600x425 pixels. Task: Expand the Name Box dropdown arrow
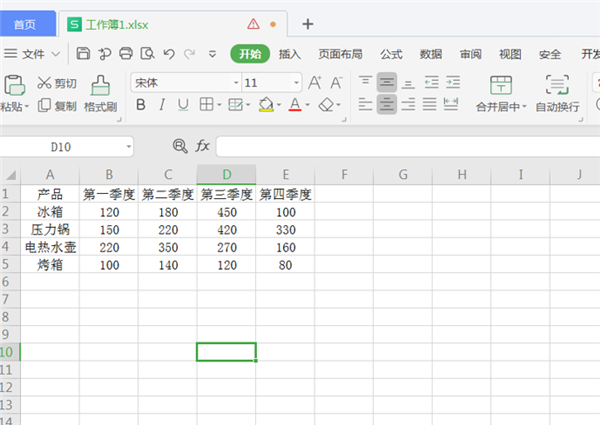pos(129,147)
